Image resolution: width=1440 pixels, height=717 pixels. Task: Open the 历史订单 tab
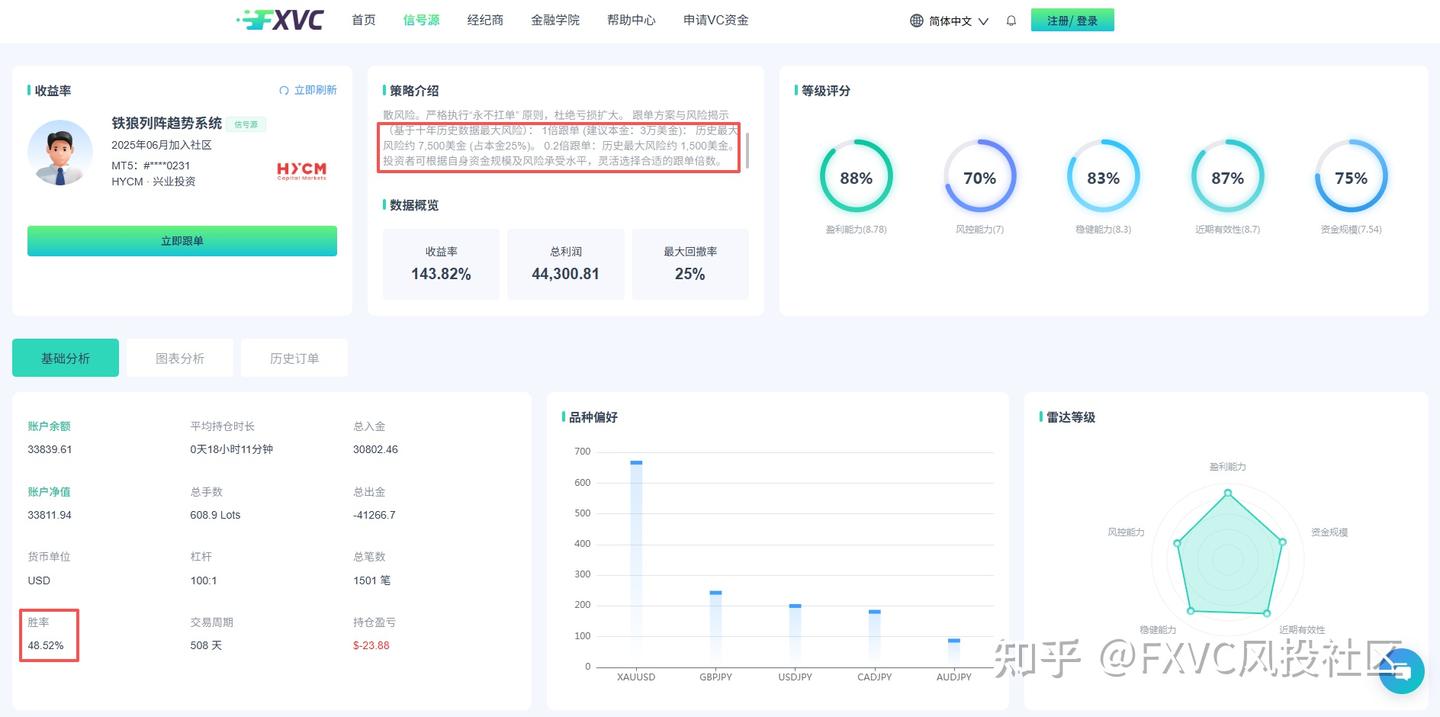click(294, 357)
